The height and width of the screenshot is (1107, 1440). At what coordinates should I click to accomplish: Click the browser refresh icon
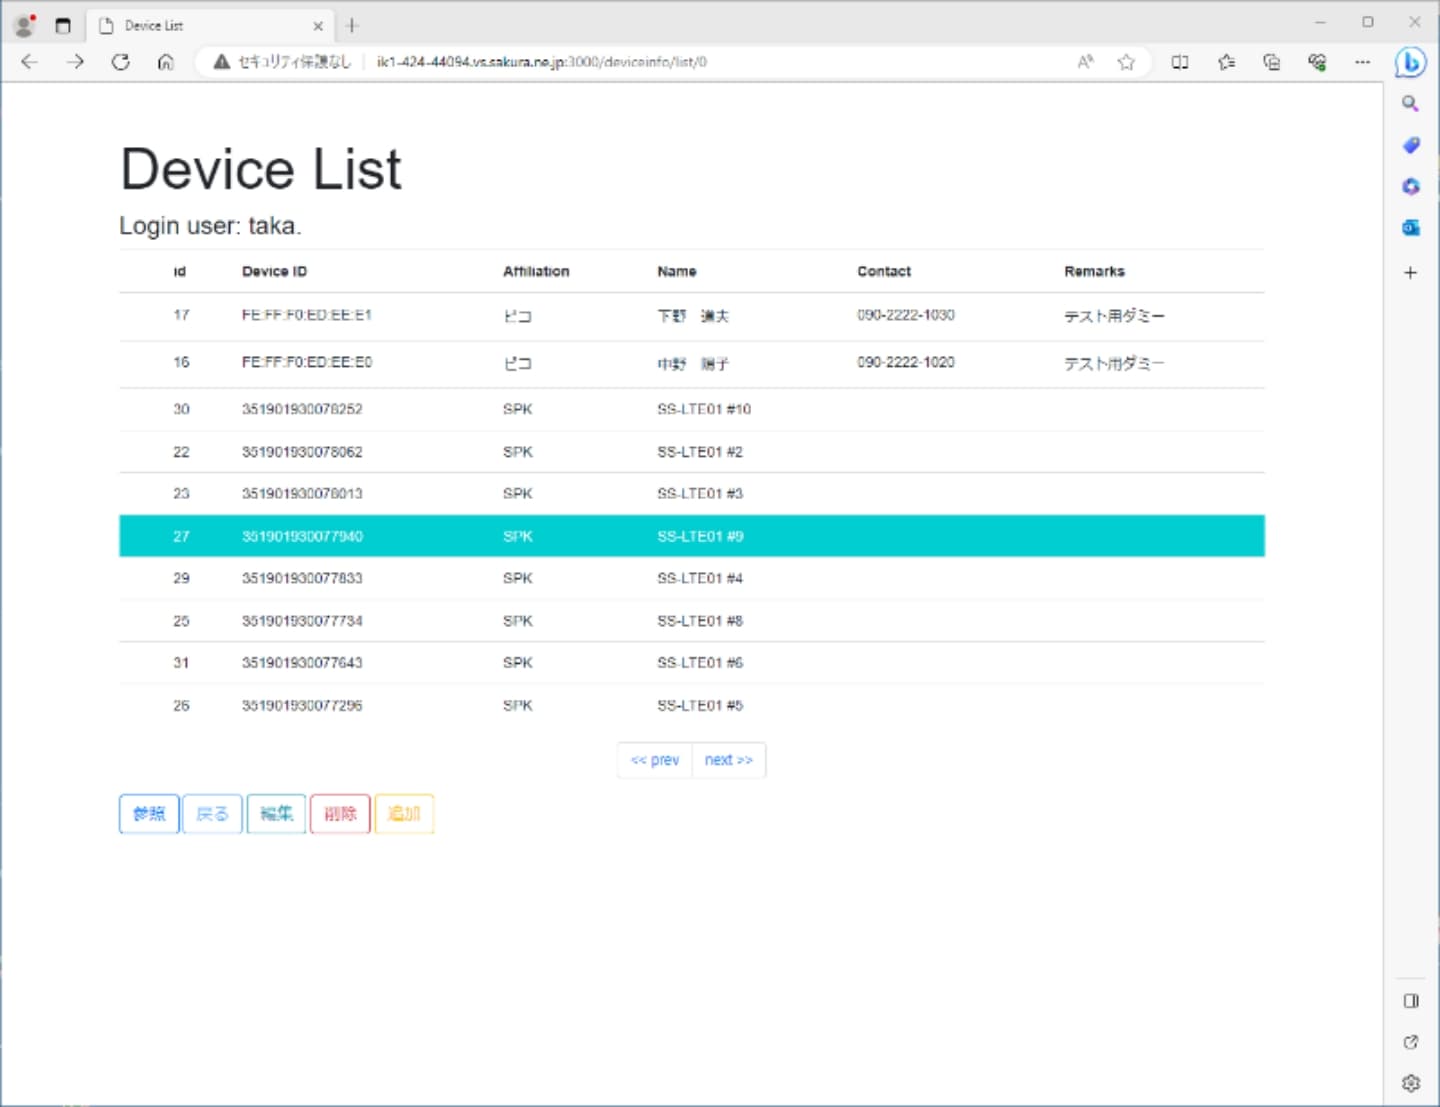point(120,62)
